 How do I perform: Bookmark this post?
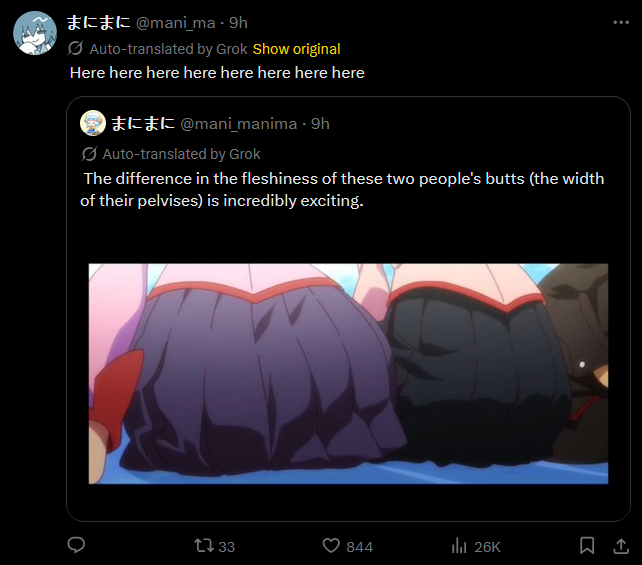(587, 546)
